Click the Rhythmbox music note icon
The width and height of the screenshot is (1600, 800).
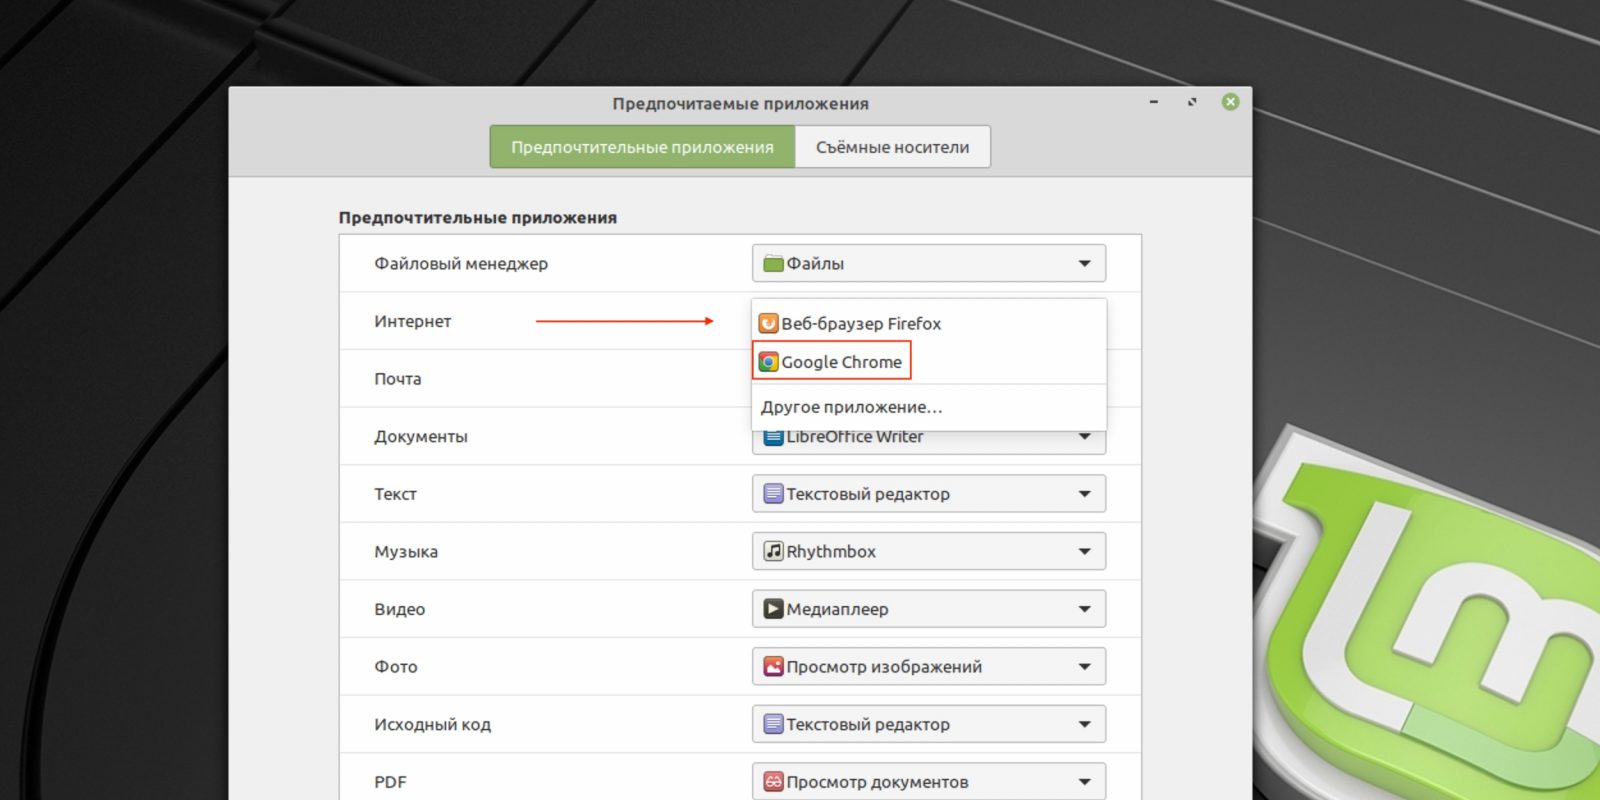773,551
